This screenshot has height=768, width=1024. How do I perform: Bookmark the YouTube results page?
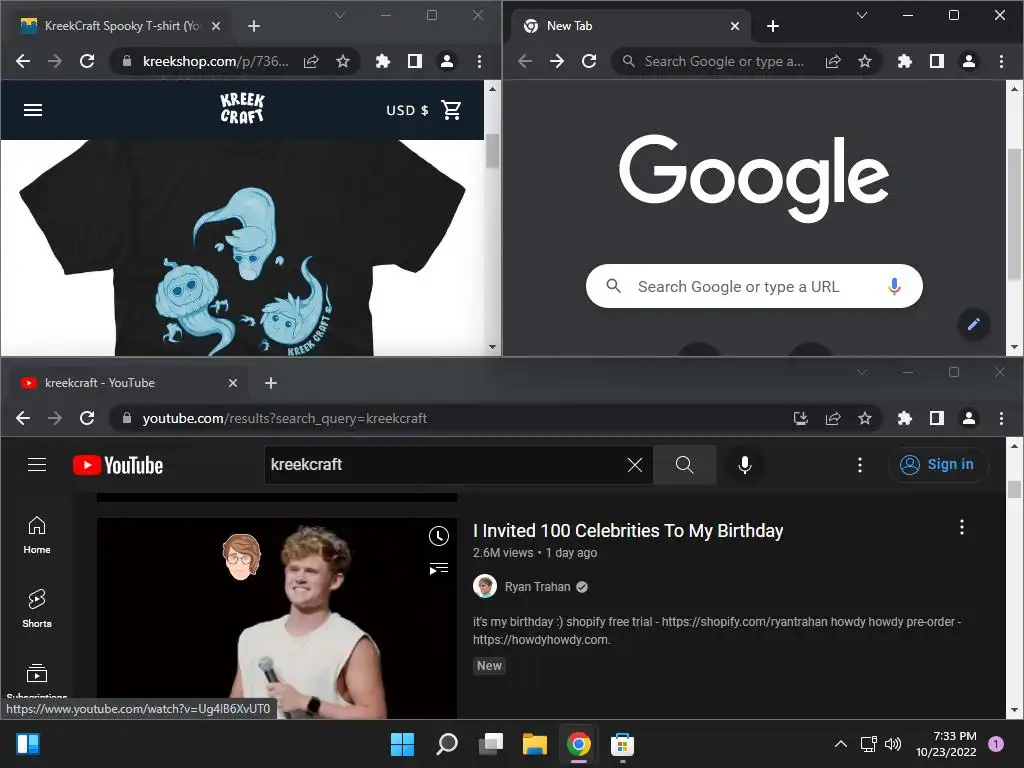coord(865,418)
